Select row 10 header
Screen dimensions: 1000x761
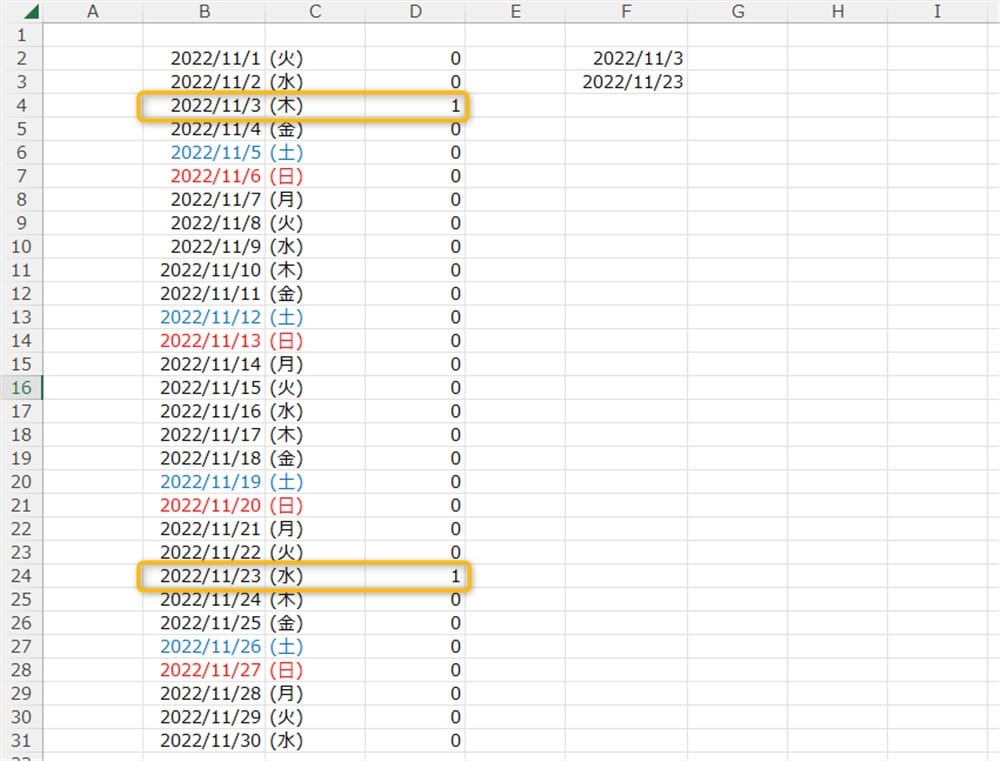click(21, 246)
